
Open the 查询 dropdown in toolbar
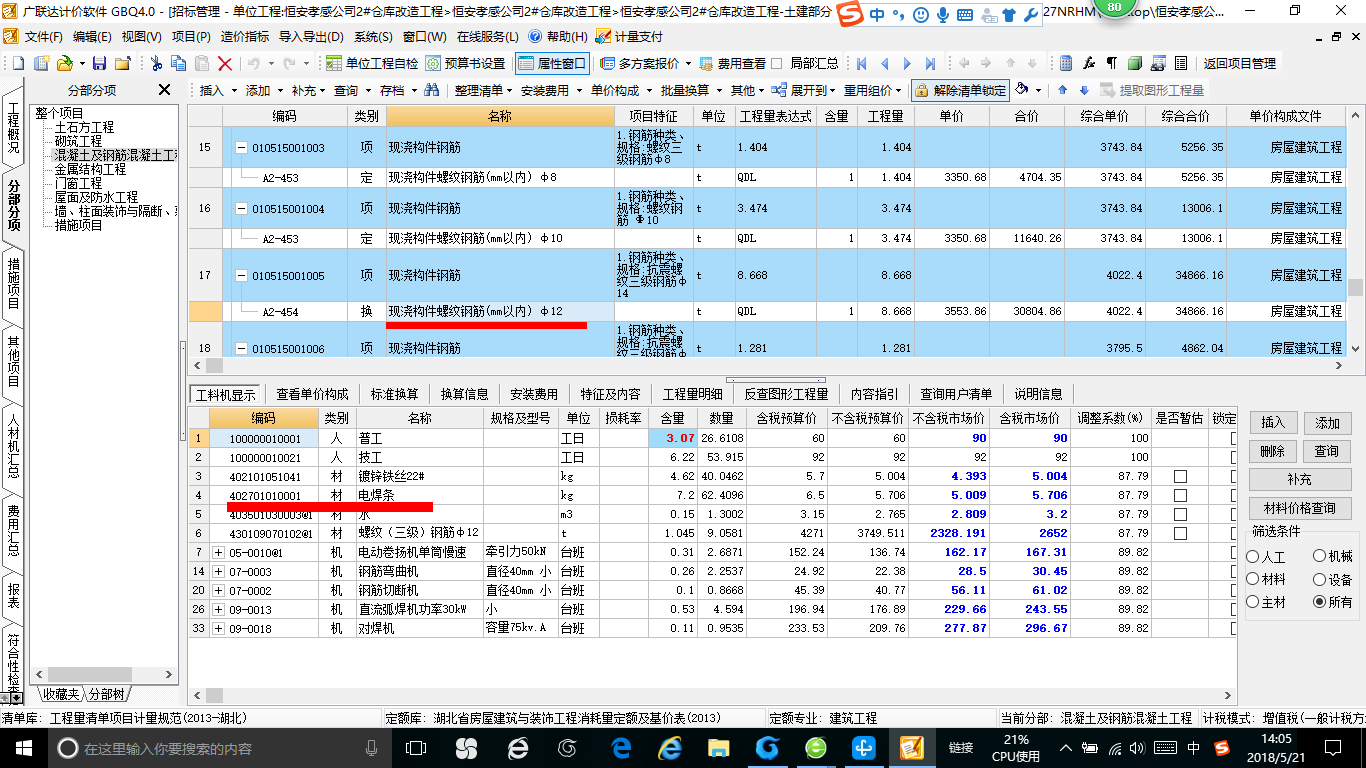tap(352, 90)
